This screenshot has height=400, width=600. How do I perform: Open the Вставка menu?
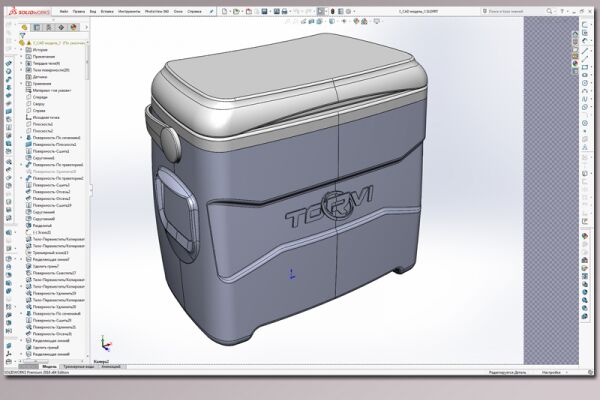pyautogui.click(x=107, y=11)
